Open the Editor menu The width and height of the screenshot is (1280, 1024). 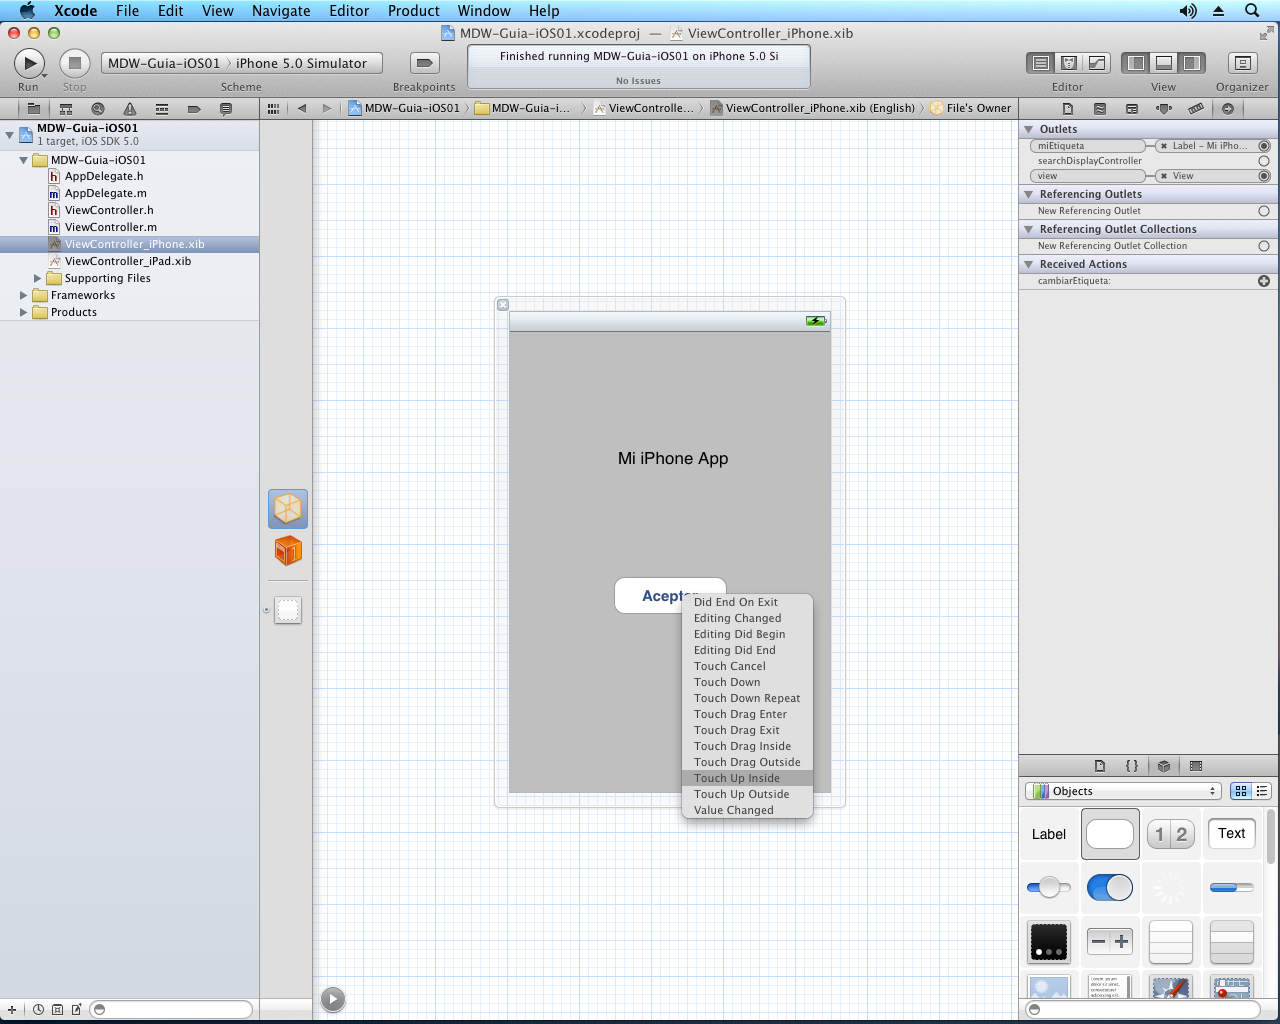point(349,11)
